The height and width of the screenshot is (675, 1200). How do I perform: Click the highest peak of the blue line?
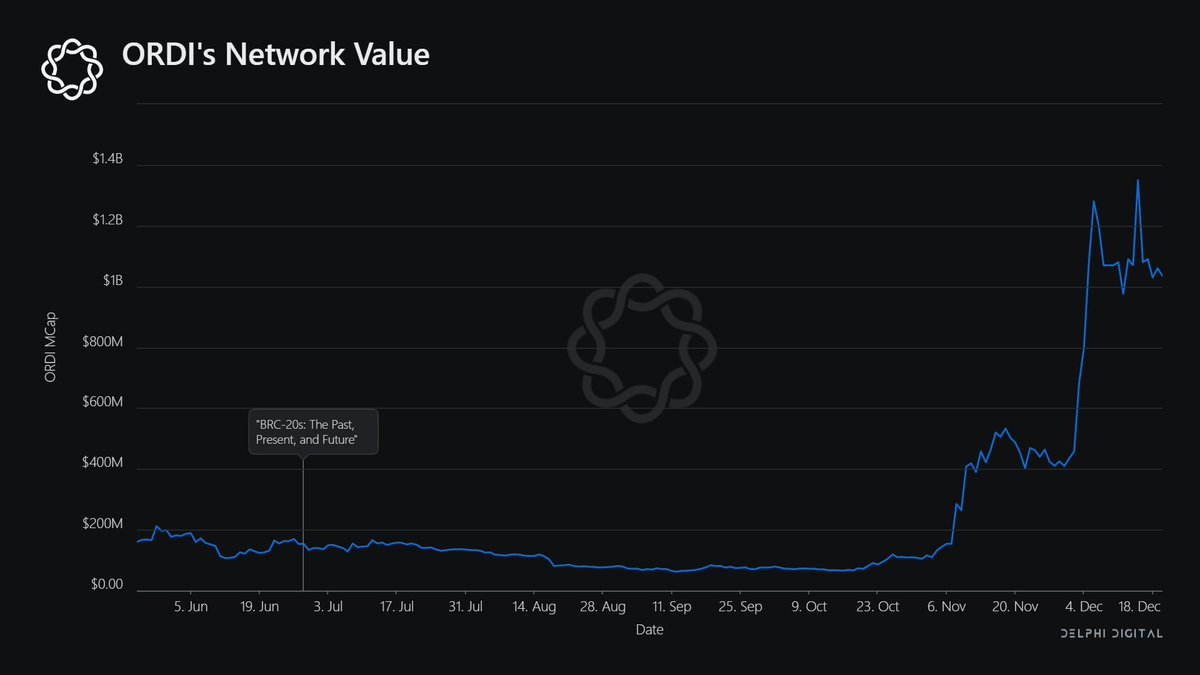1137,181
